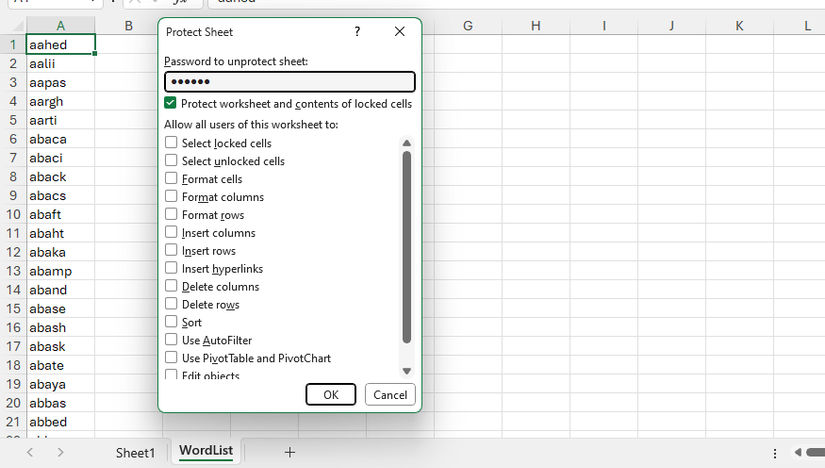
Task: Allow Insert columns permission
Action: pos(171,232)
